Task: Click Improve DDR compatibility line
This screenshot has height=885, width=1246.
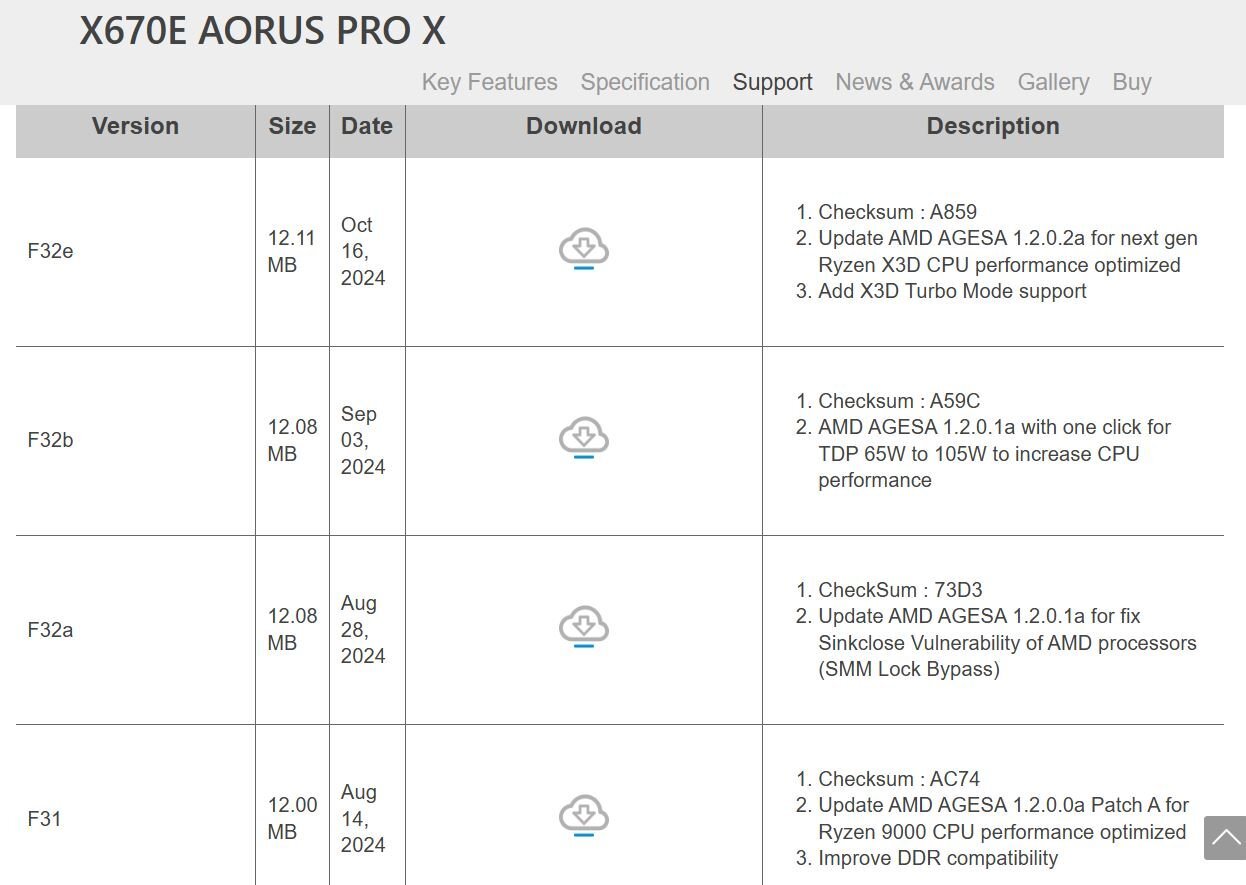Action: pos(938,858)
